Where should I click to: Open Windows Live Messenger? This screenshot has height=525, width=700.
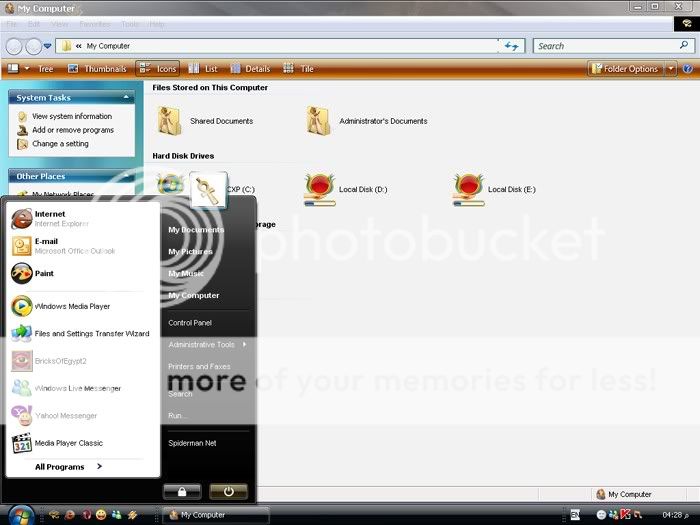[x=66, y=388]
